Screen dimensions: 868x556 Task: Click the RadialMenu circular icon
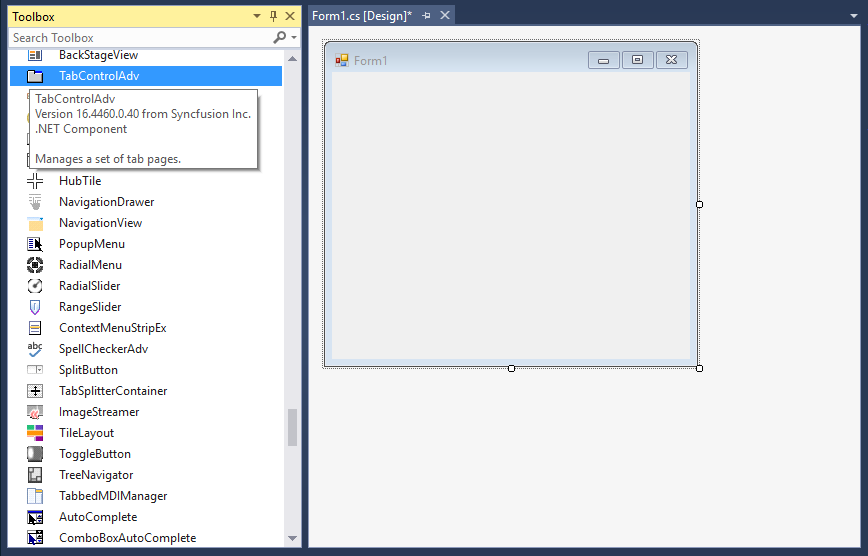(x=35, y=265)
